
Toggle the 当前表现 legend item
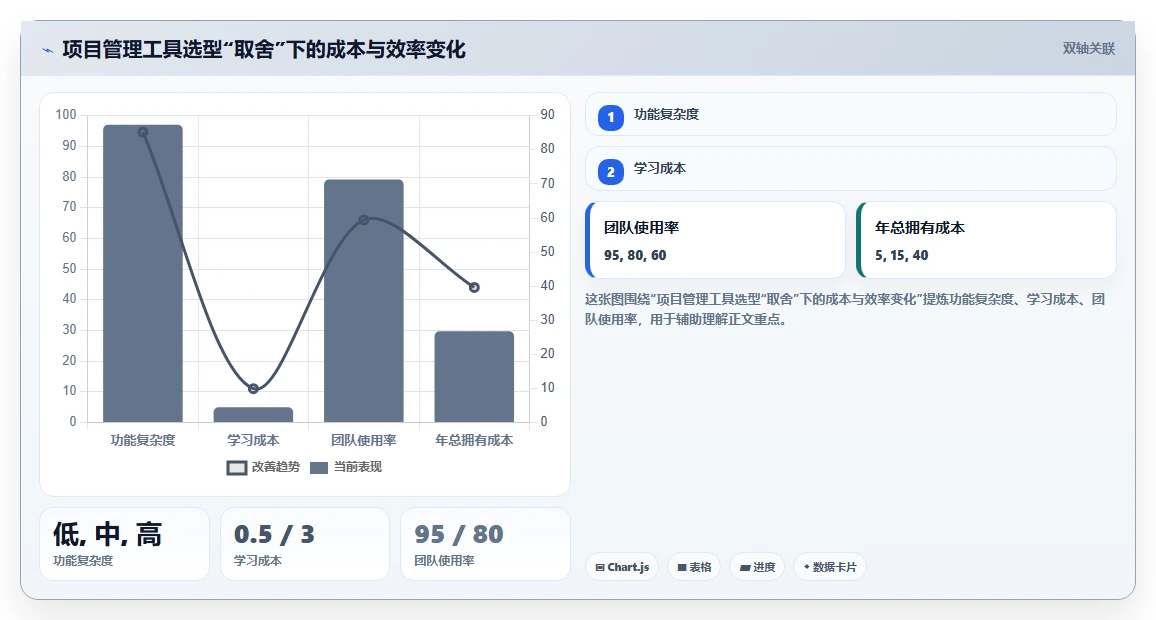(x=346, y=467)
